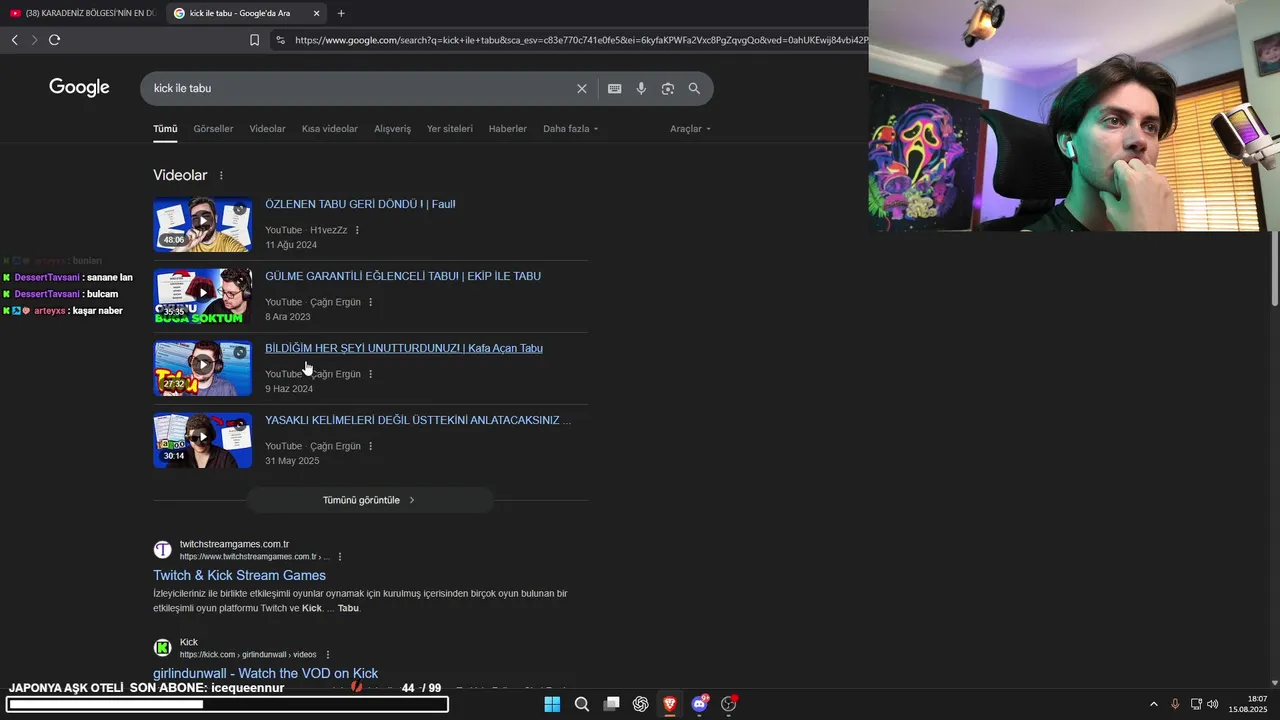
Task: Show hidden system tray icons
Action: point(1153,704)
